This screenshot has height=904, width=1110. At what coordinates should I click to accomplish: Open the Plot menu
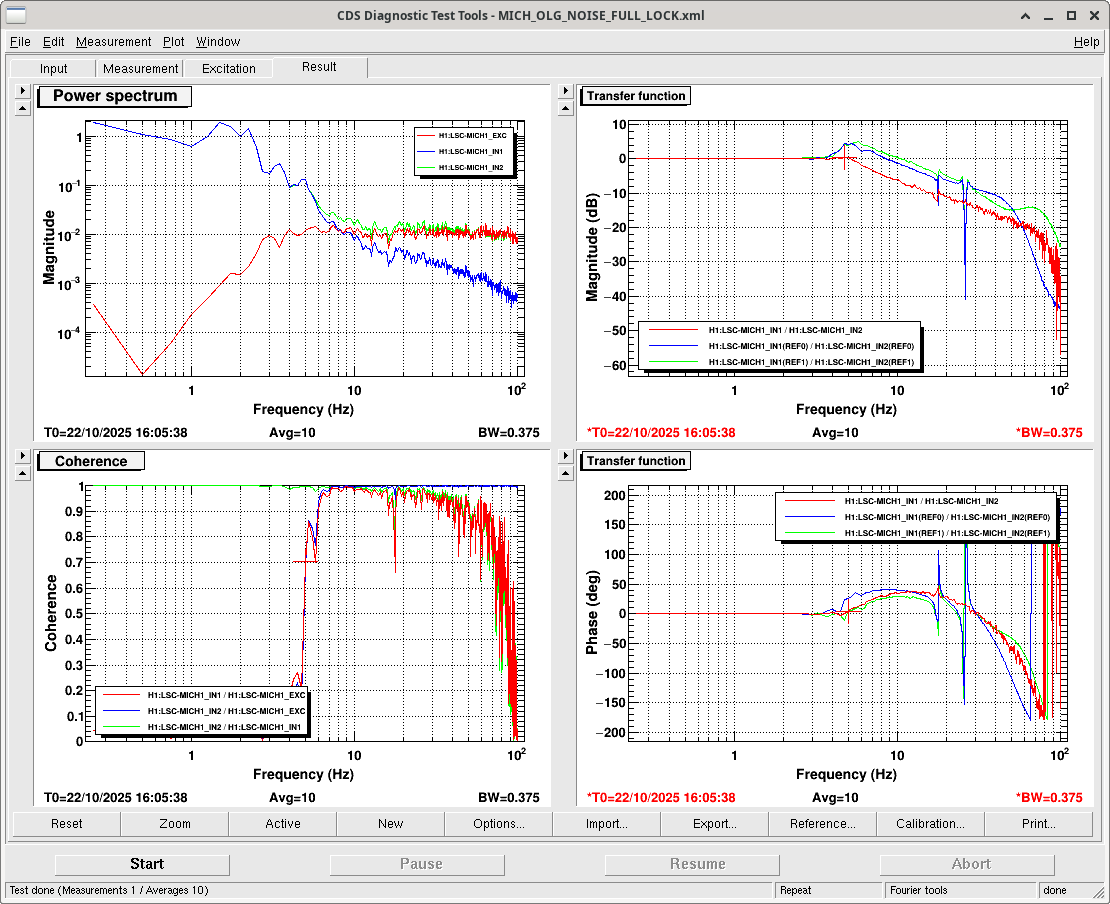174,42
